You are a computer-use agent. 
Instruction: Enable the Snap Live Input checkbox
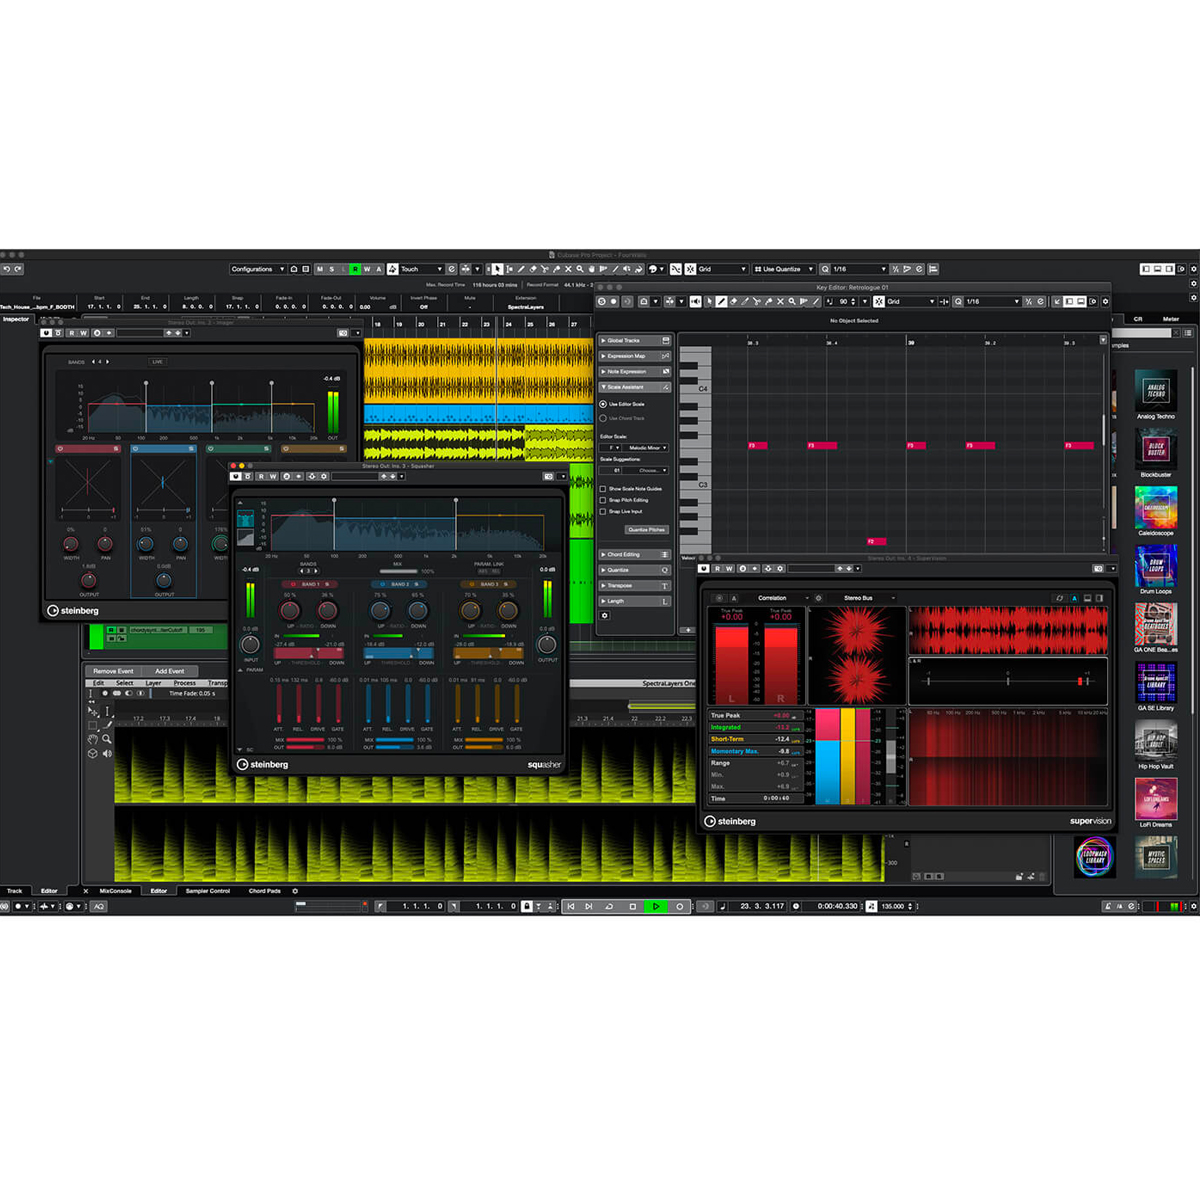603,511
